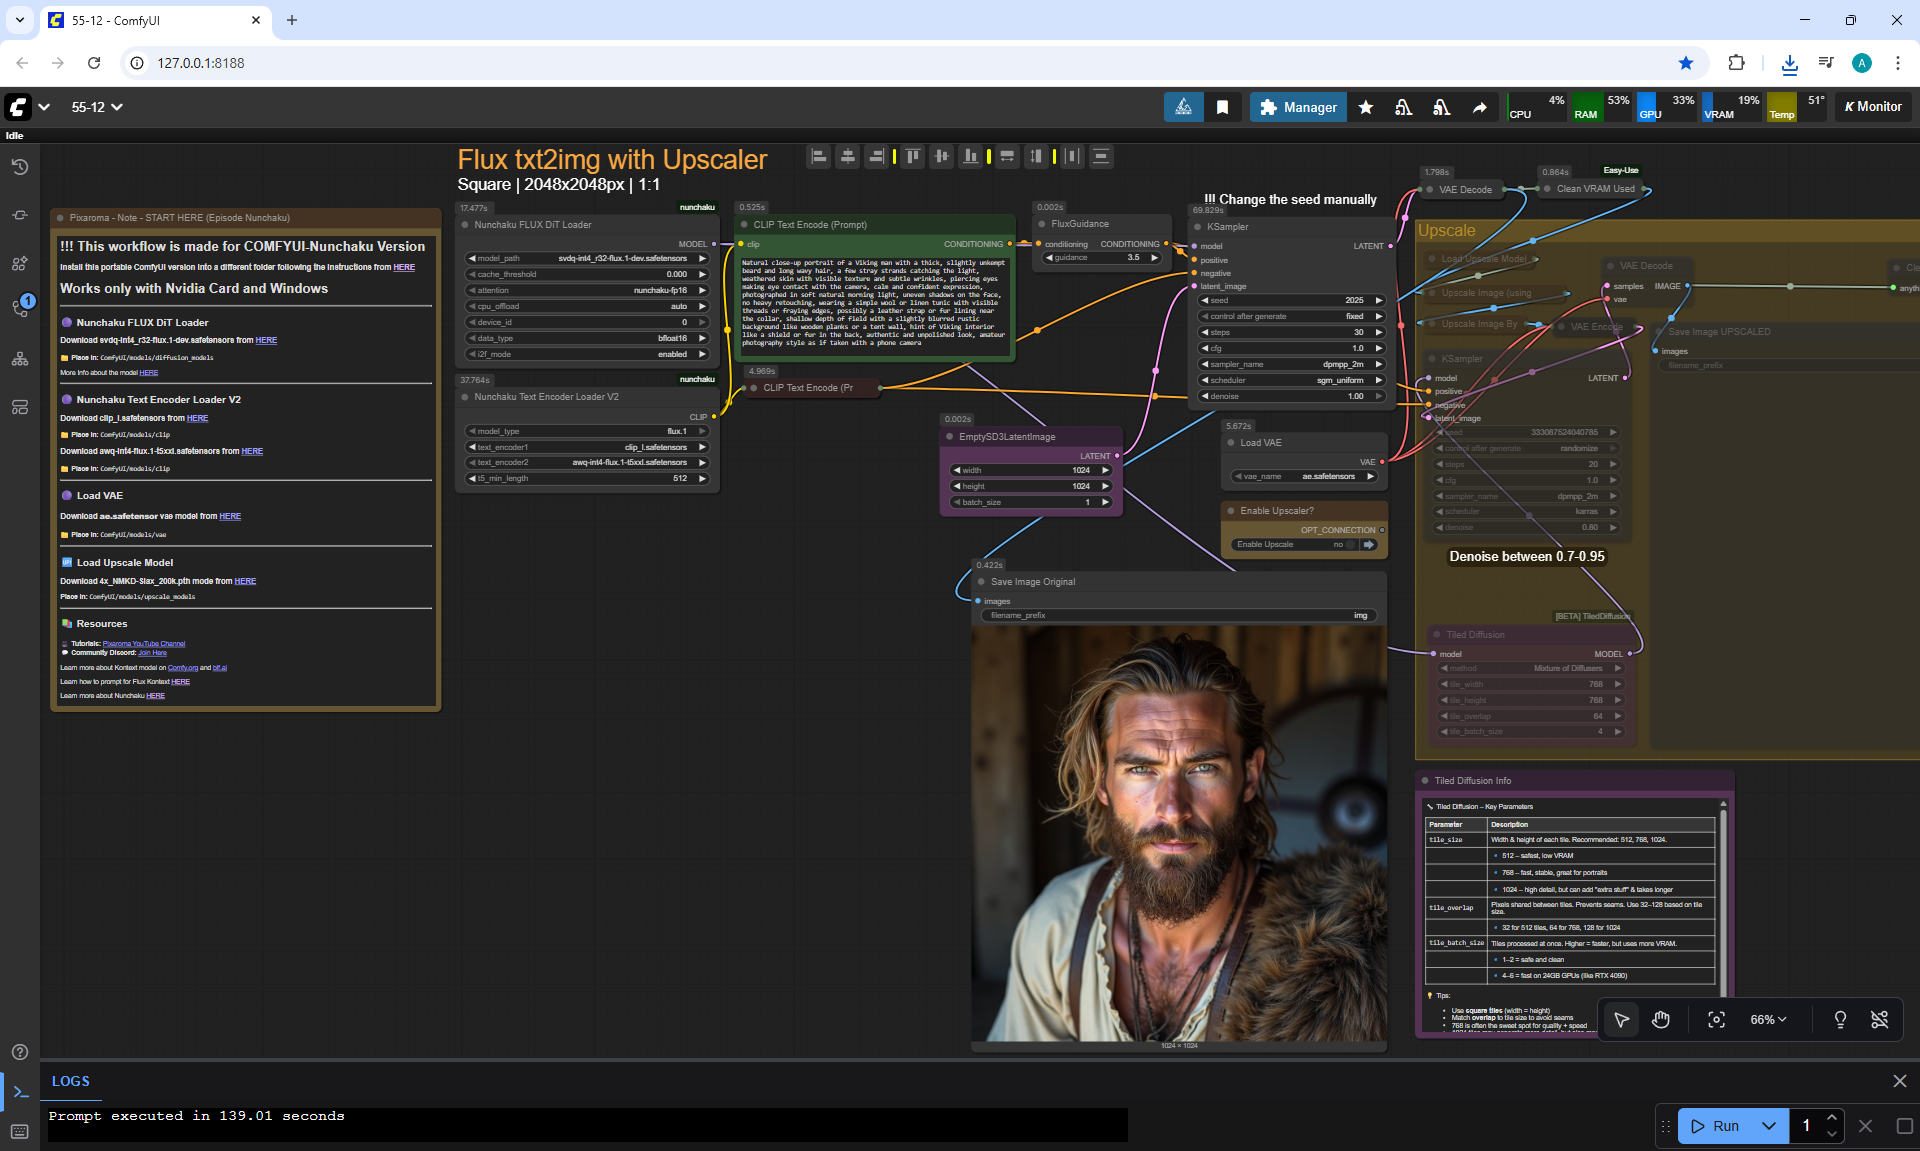Open the workflows sidebar icon with badge
The height and width of the screenshot is (1151, 1920).
coord(21,308)
